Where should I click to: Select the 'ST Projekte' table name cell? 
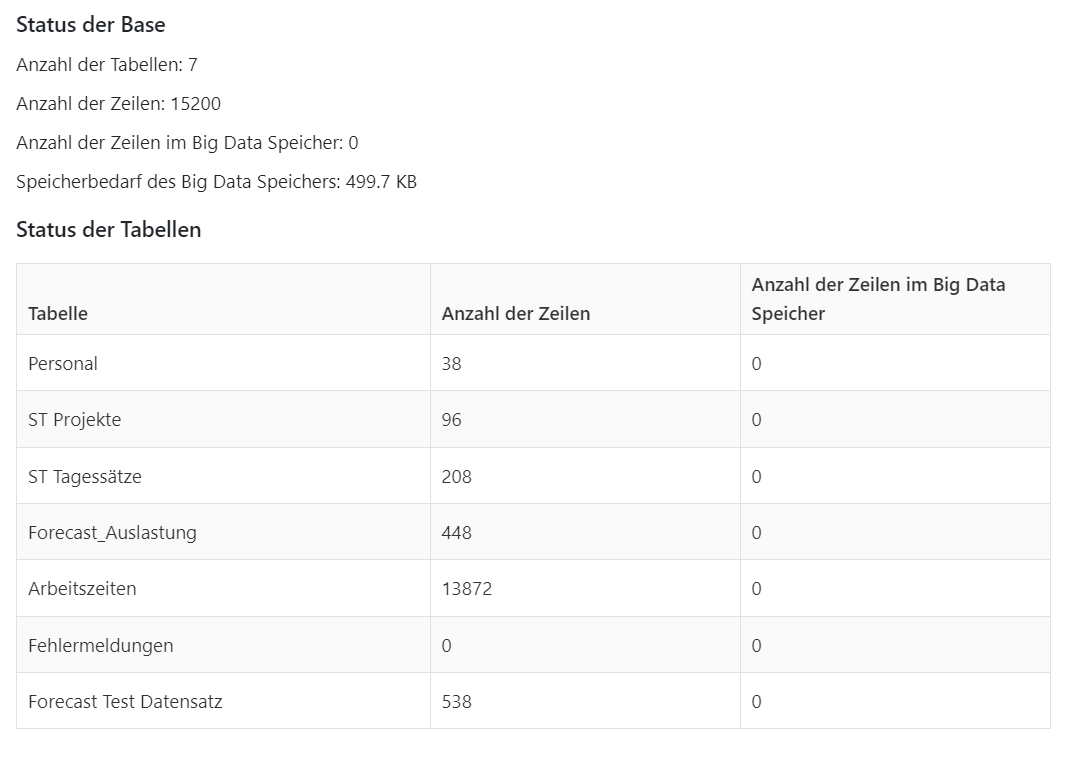tap(74, 420)
